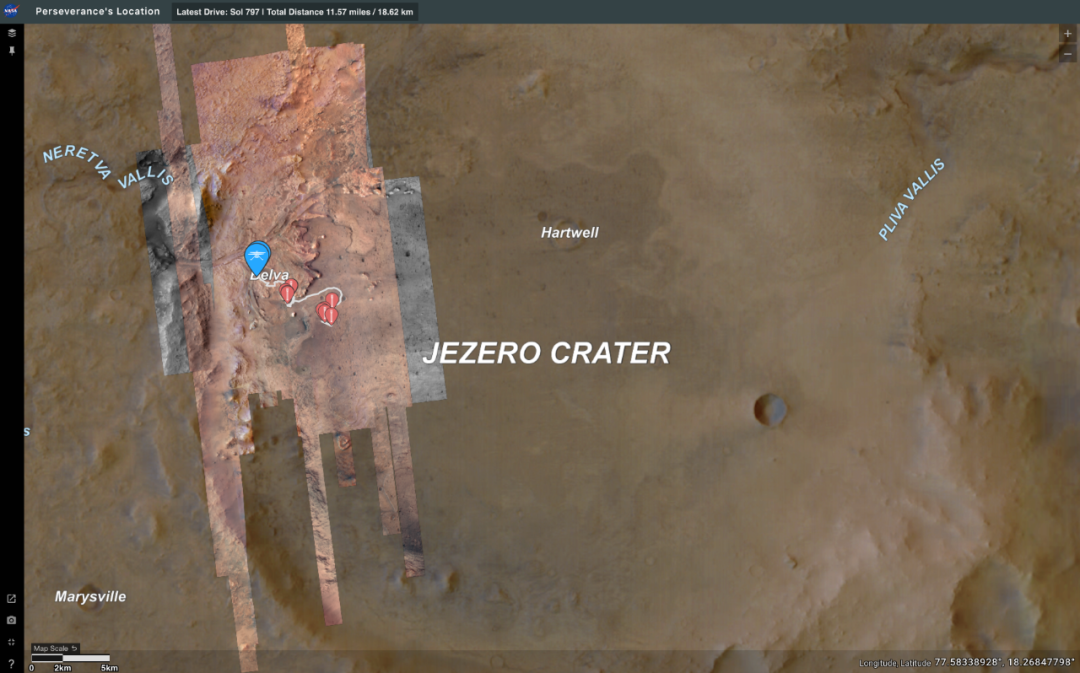Open the map layers panel icon
This screenshot has width=1080, height=673.
(12, 32)
